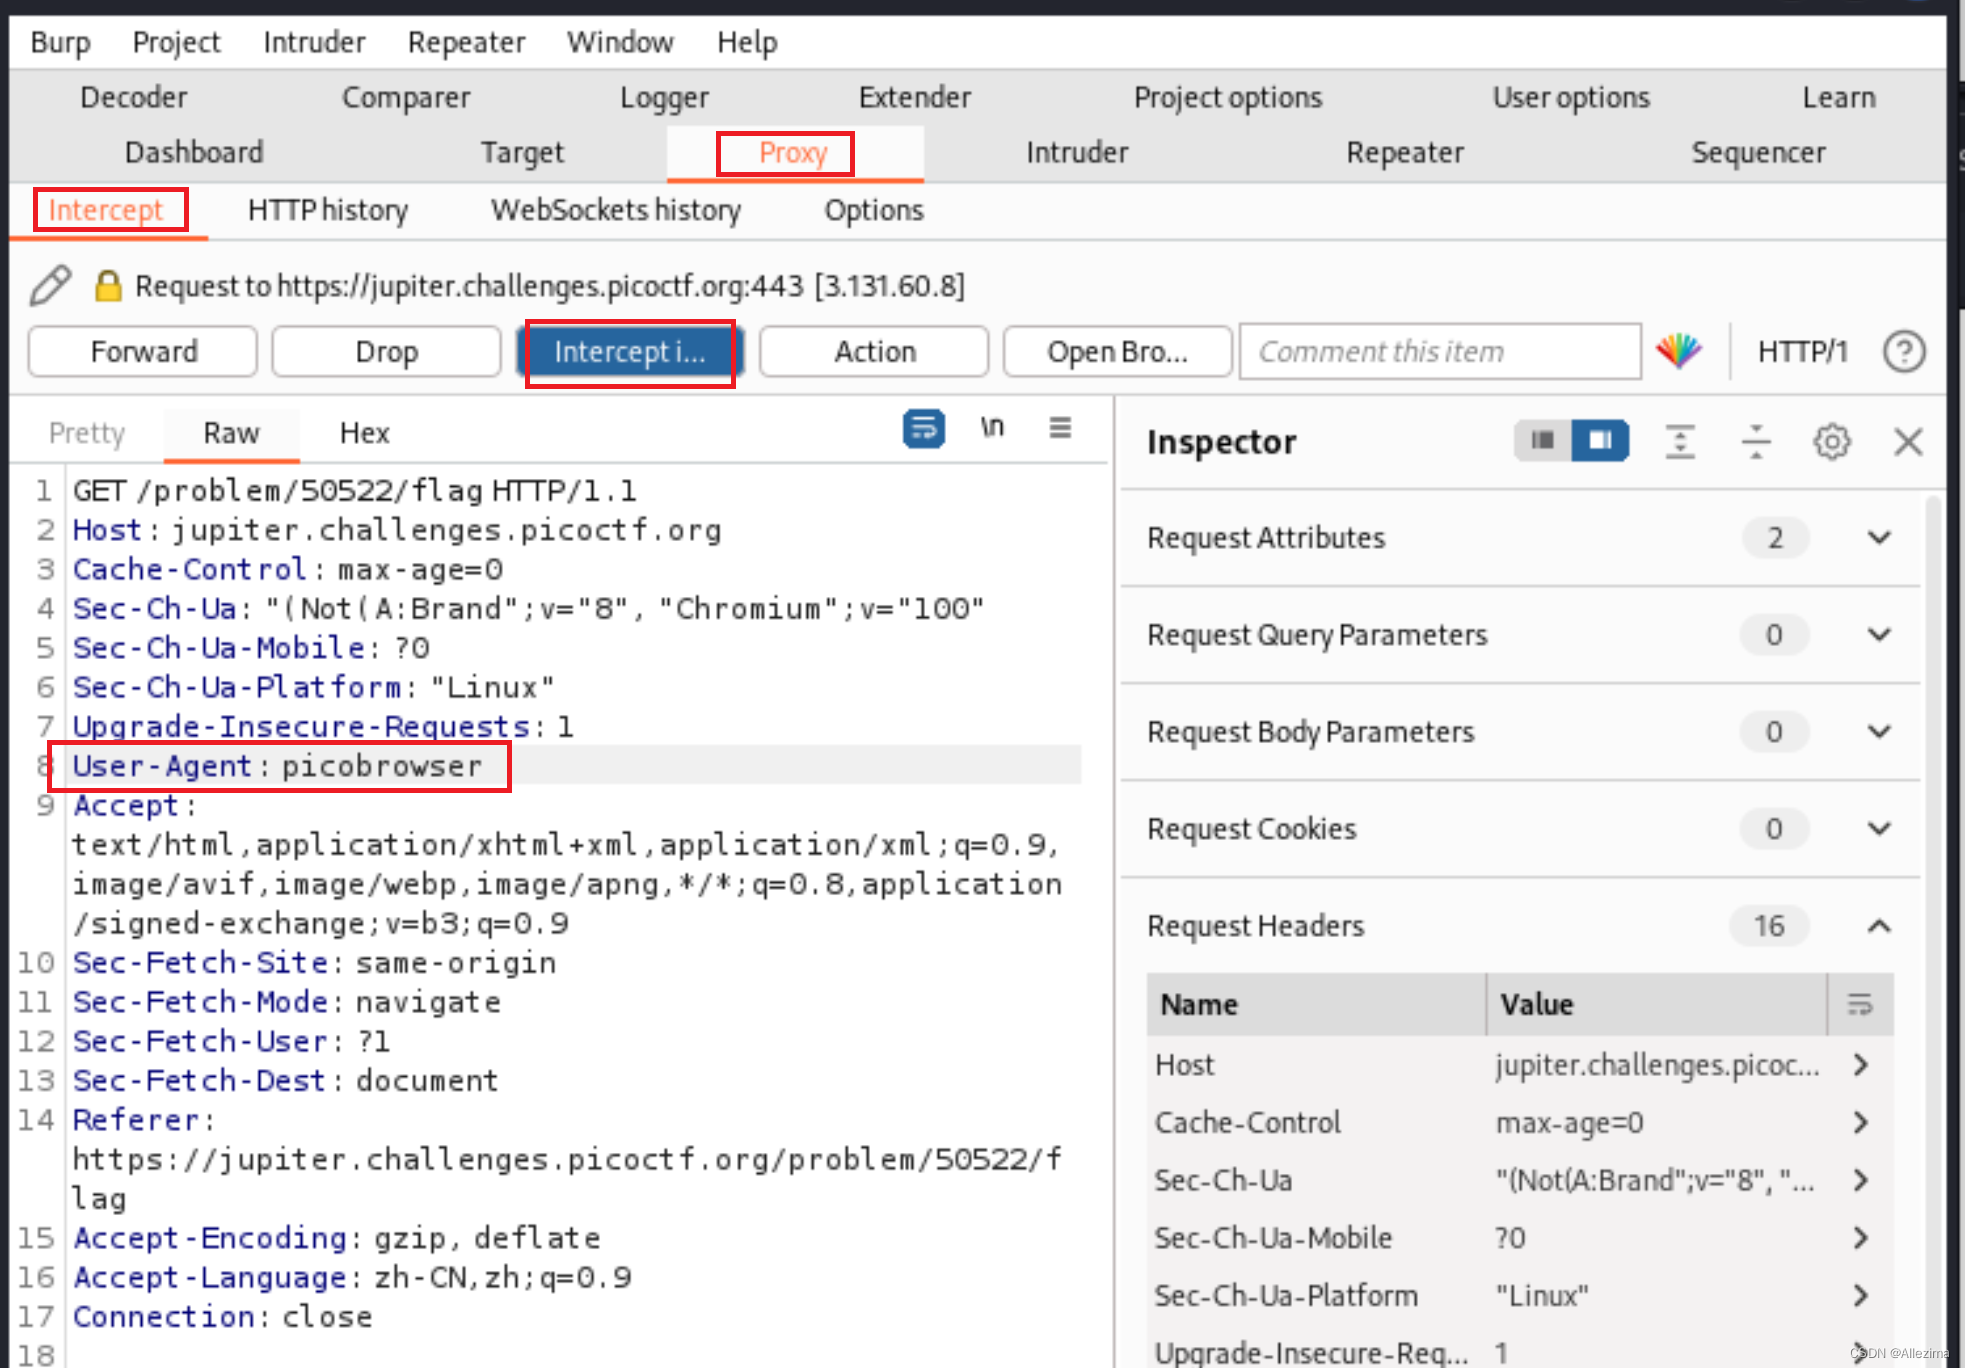Toggle the show newlines \n icon
Image resolution: width=1965 pixels, height=1368 pixels.
[991, 428]
